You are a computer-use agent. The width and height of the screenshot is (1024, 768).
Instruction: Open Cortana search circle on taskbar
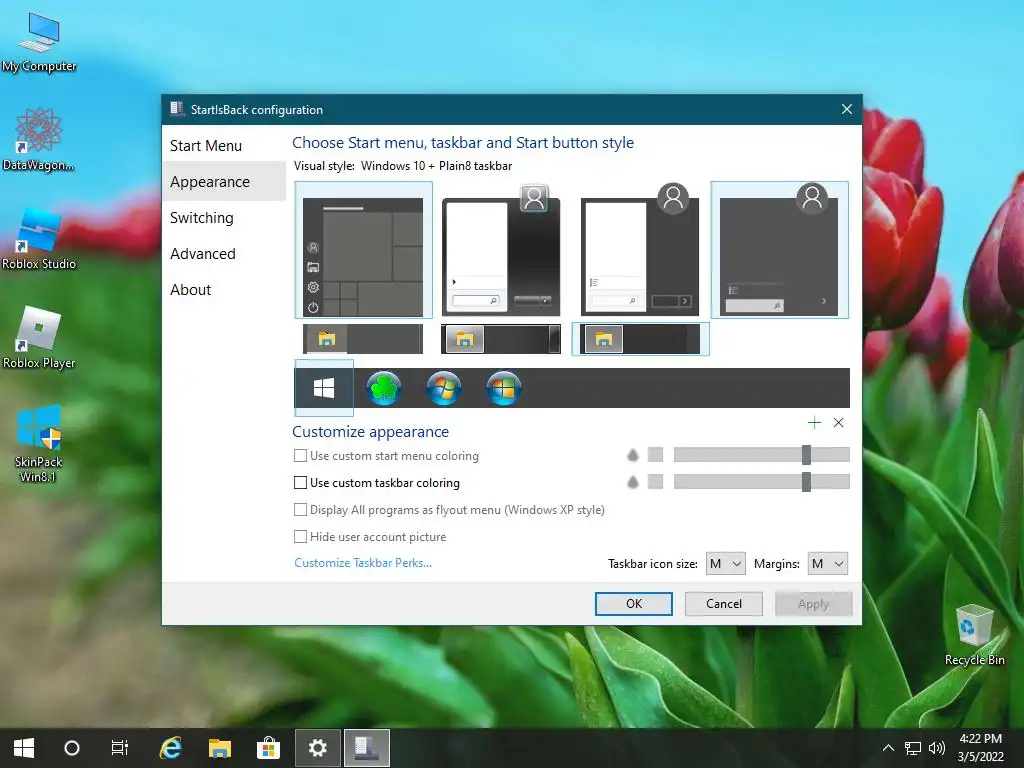(72, 748)
